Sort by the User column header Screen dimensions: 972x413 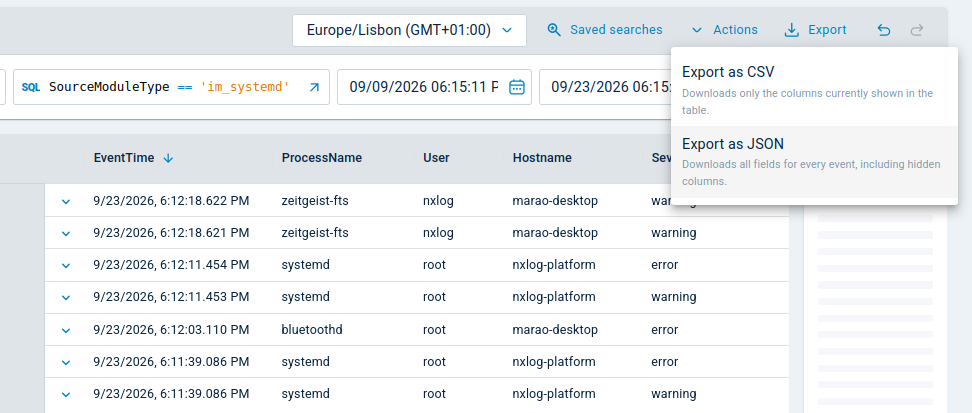(x=436, y=158)
